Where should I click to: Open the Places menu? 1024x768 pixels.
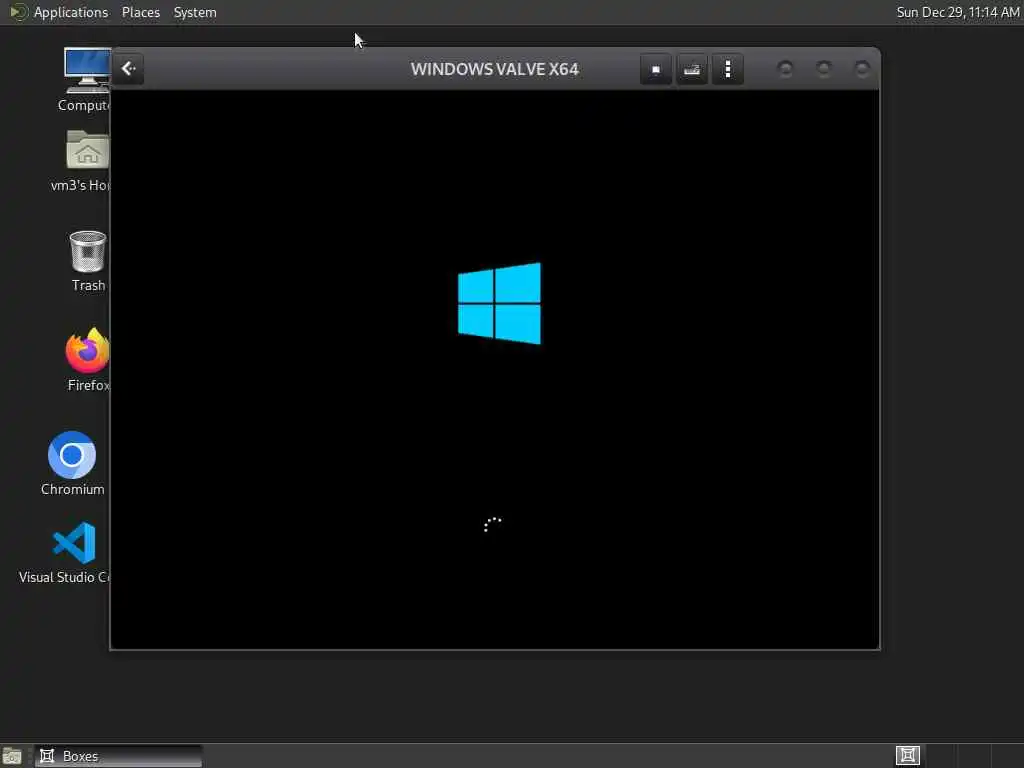tap(140, 12)
